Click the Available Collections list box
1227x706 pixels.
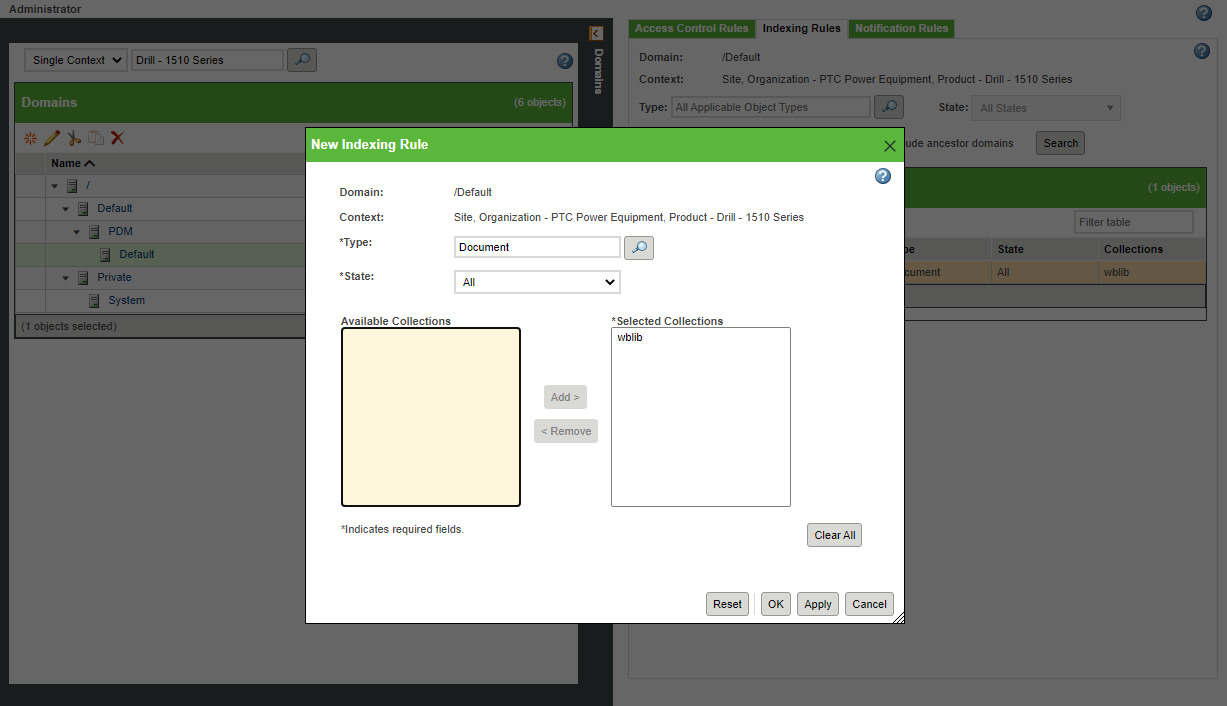pos(431,417)
